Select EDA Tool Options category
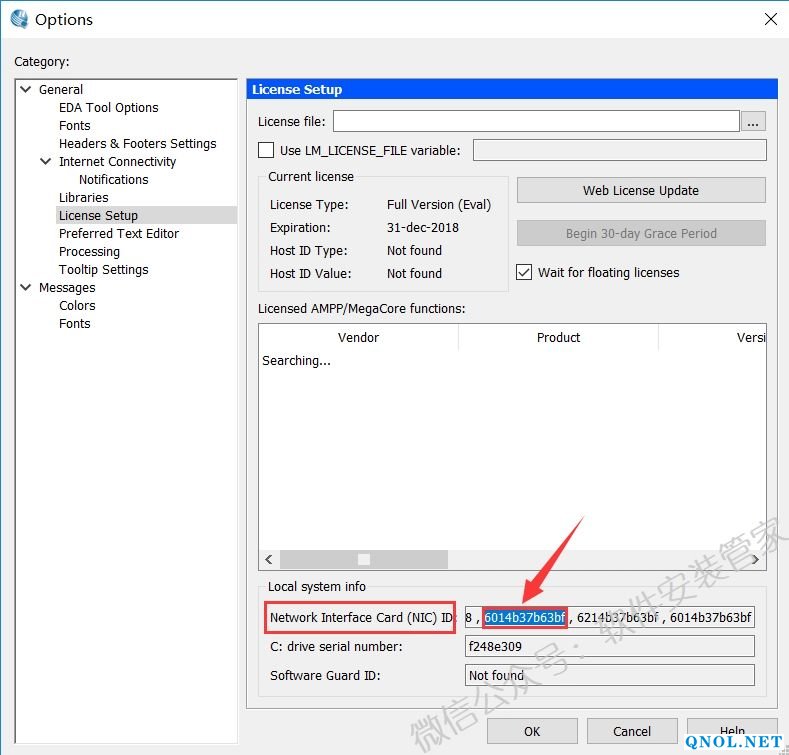 click(x=108, y=108)
